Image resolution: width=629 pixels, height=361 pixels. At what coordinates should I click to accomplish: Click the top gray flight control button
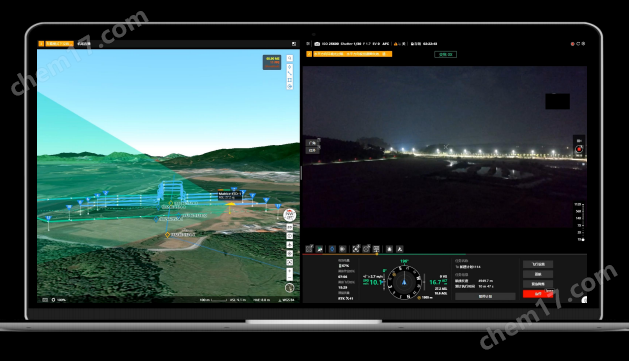pos(538,264)
